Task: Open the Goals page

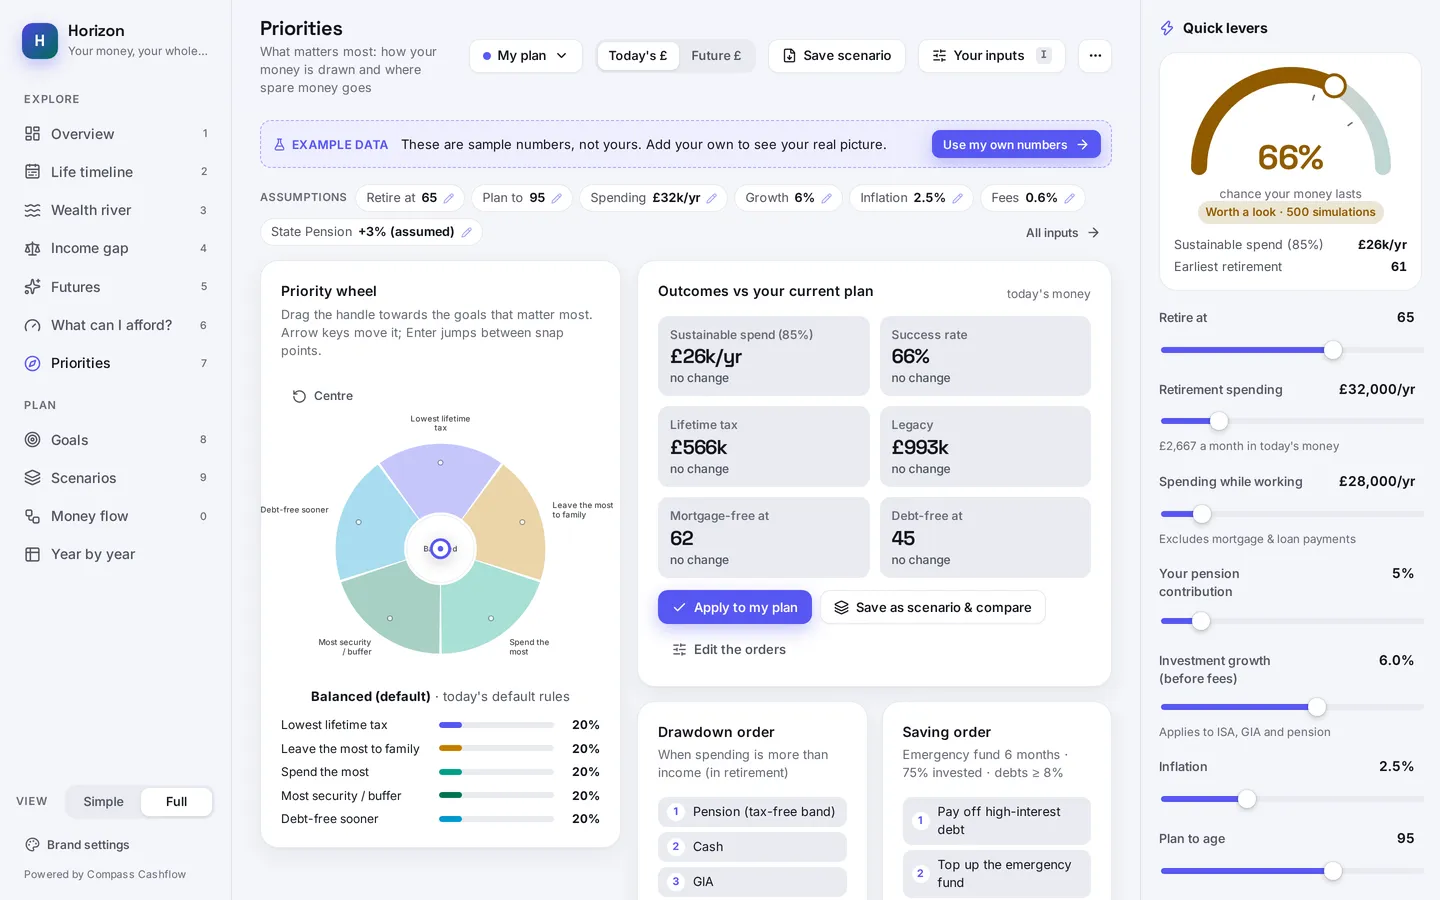Action: click(x=116, y=440)
